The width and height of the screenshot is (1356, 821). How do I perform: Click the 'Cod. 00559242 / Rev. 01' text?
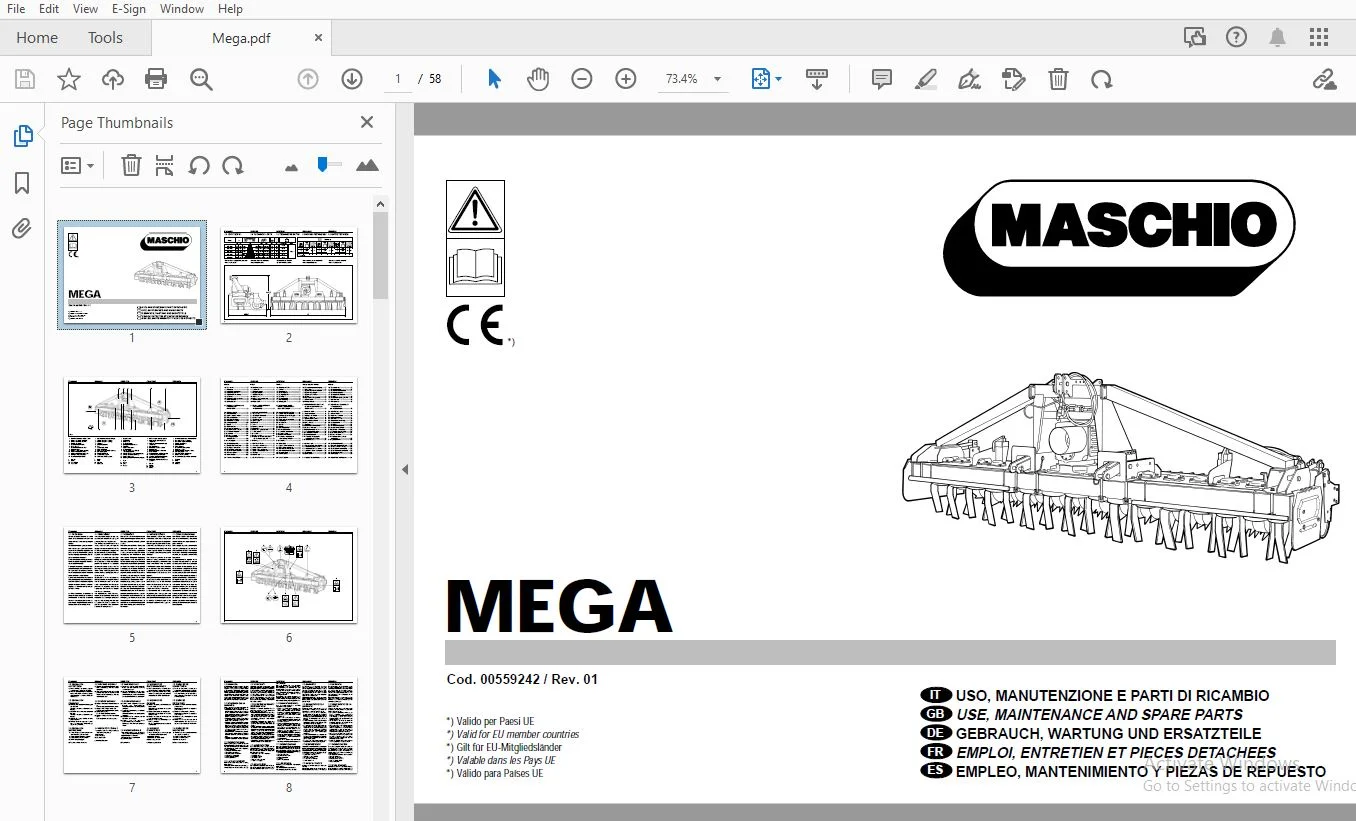tap(522, 679)
